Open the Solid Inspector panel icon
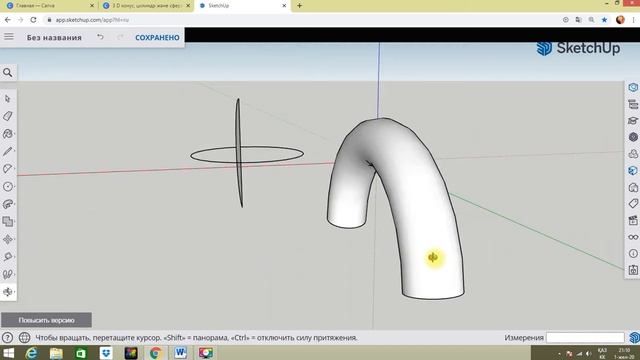Screen dimensions: 640x360 coord(633,270)
